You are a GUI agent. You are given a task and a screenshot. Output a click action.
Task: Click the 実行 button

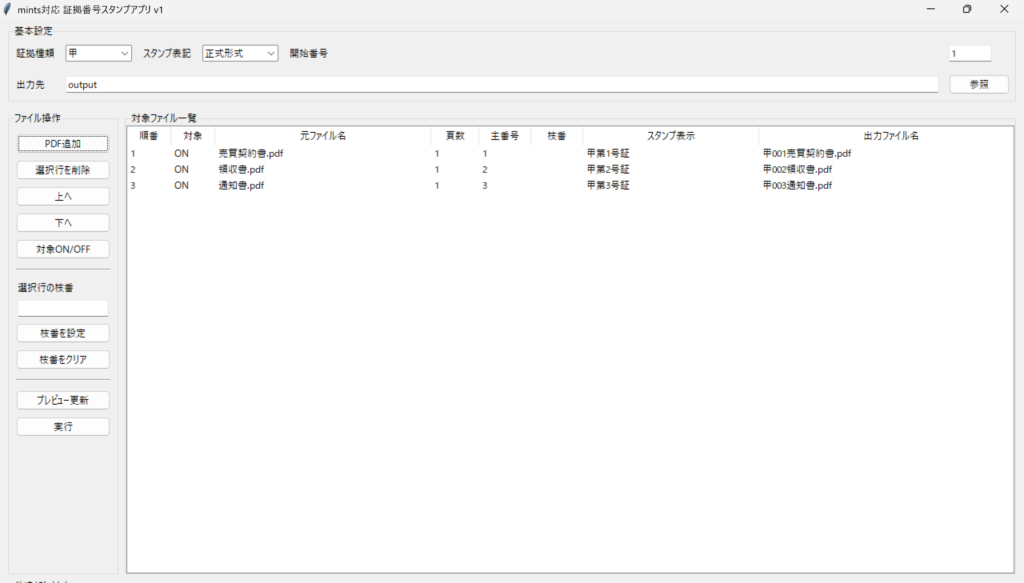pos(63,427)
